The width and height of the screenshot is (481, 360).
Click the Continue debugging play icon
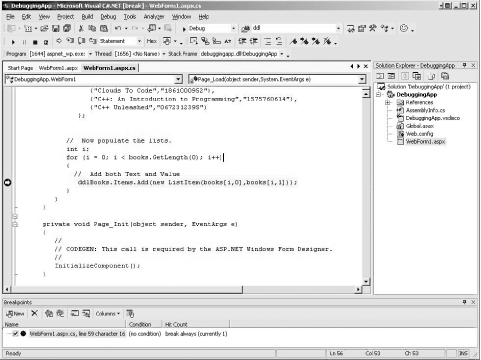pyautogui.click(x=13, y=42)
